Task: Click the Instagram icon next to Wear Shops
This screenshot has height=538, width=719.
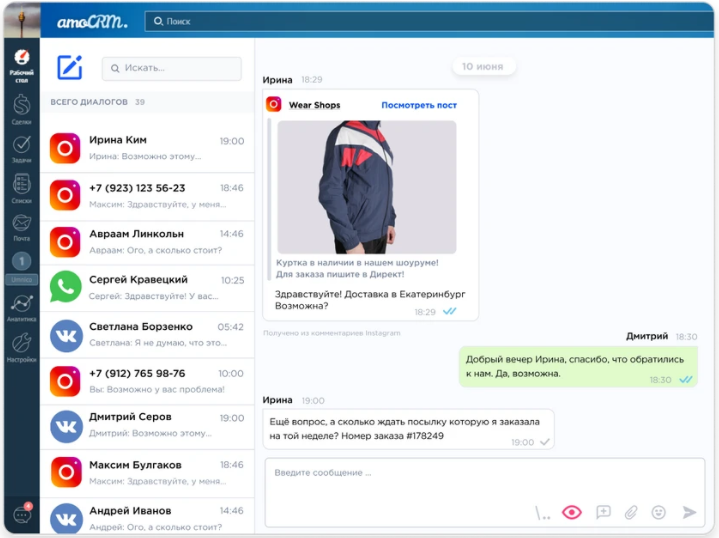Action: coord(274,104)
